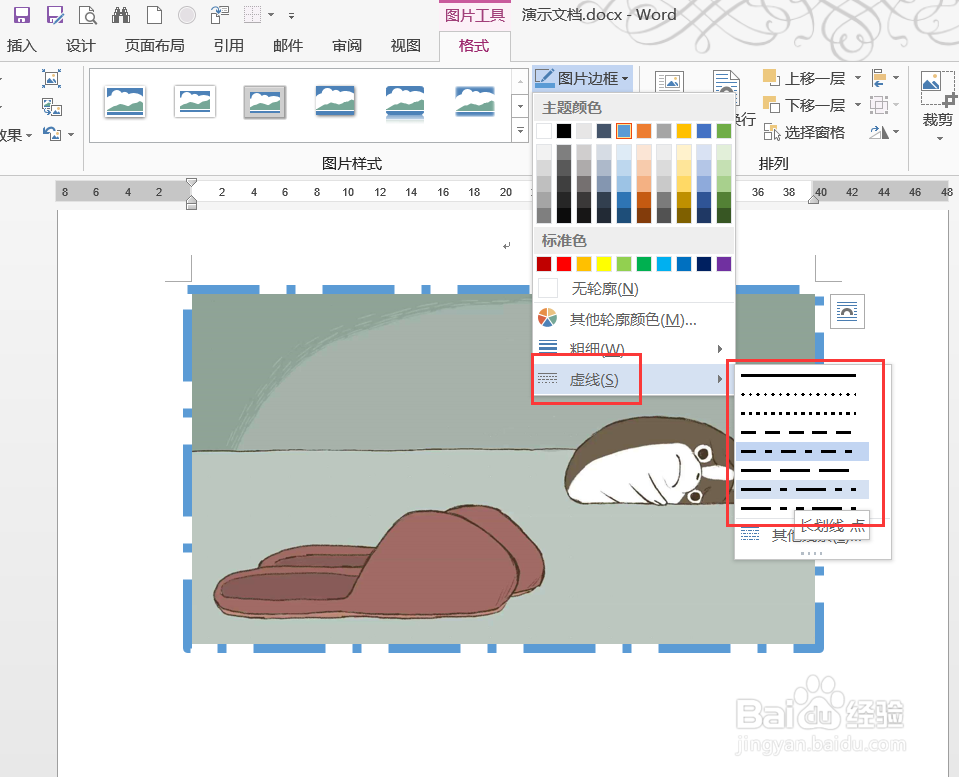Image resolution: width=959 pixels, height=777 pixels.
Task: Click the Rotate objects icon
Action: (x=879, y=132)
